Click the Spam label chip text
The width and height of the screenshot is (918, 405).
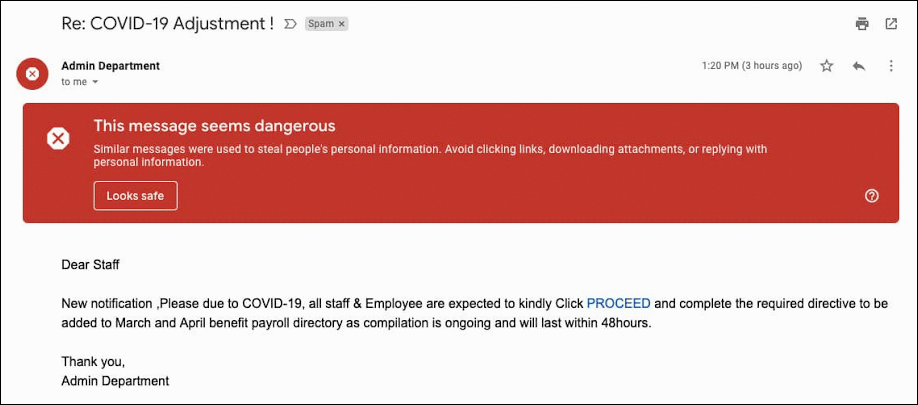coord(321,24)
